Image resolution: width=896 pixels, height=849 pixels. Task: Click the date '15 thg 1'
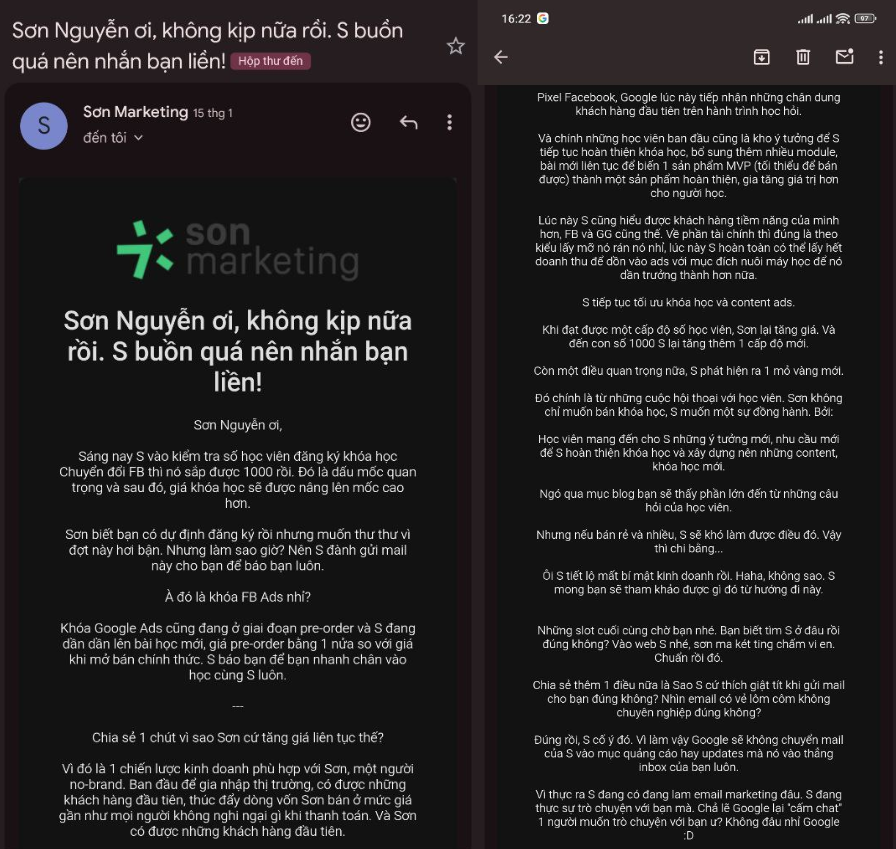[213, 113]
